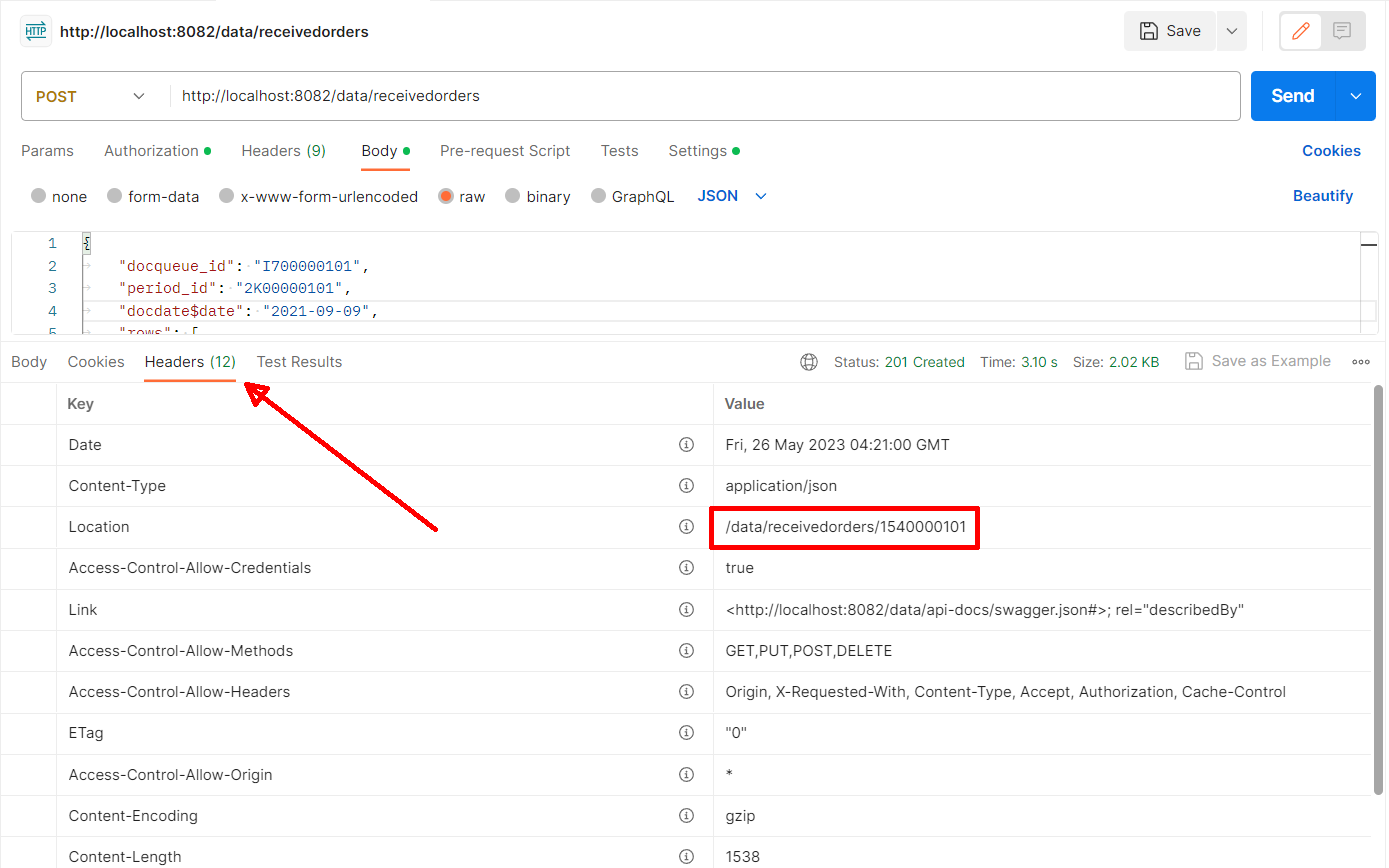Select the binary body option
The height and width of the screenshot is (868, 1389).
[x=537, y=197]
